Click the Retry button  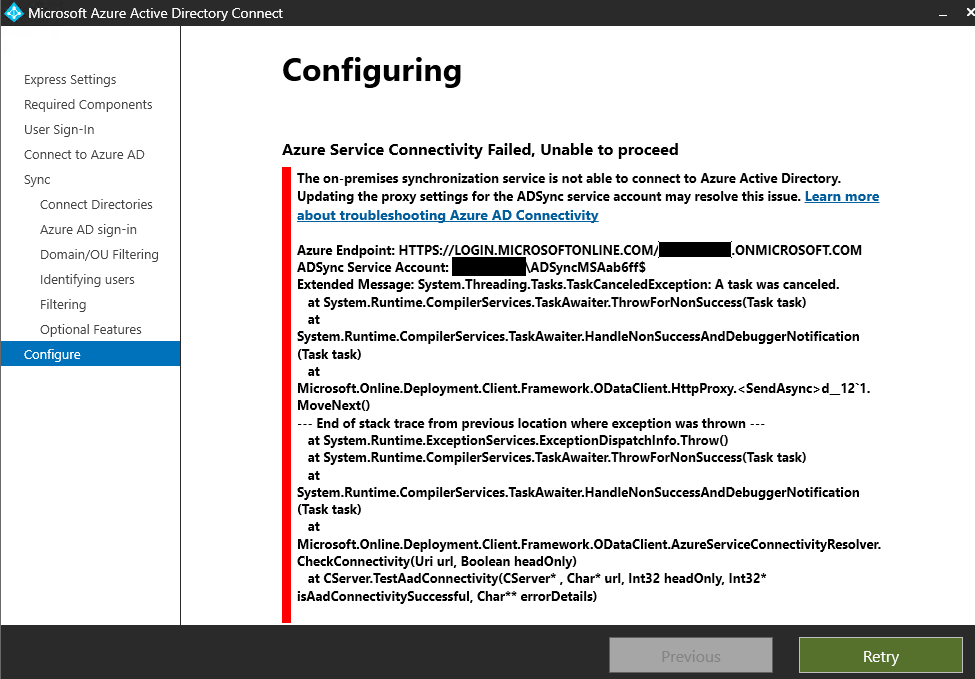[x=880, y=655]
